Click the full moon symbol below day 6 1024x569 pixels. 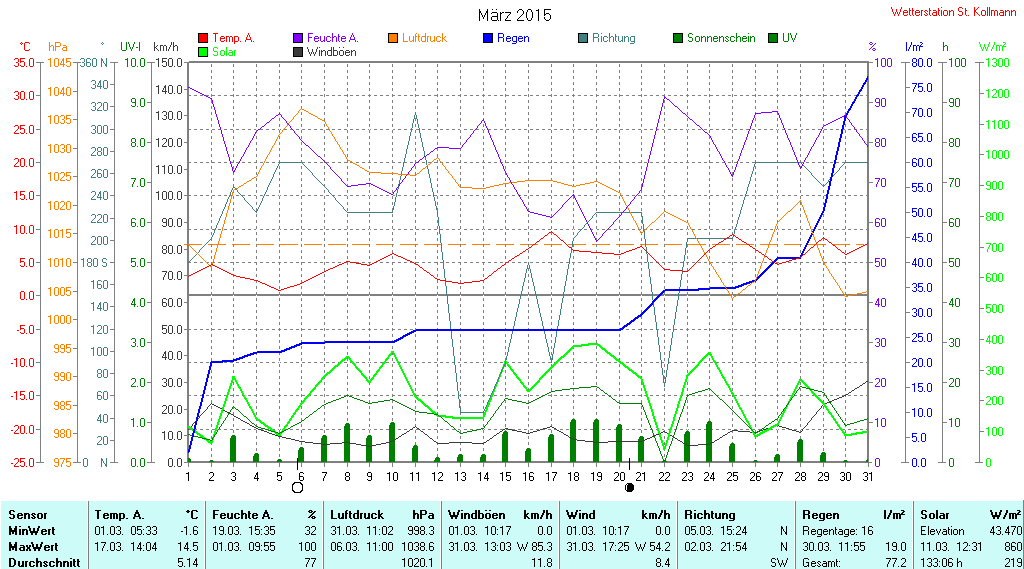pyautogui.click(x=298, y=487)
